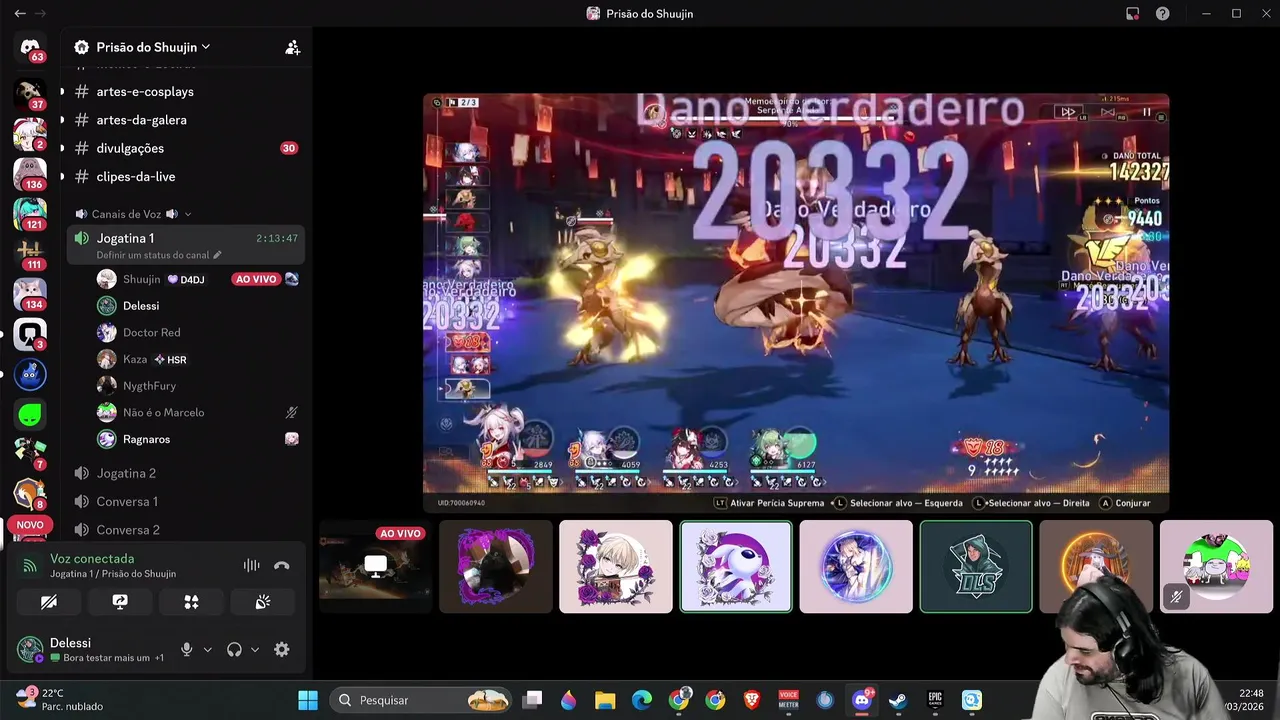Open the clipes-da-live channel

[x=136, y=177]
